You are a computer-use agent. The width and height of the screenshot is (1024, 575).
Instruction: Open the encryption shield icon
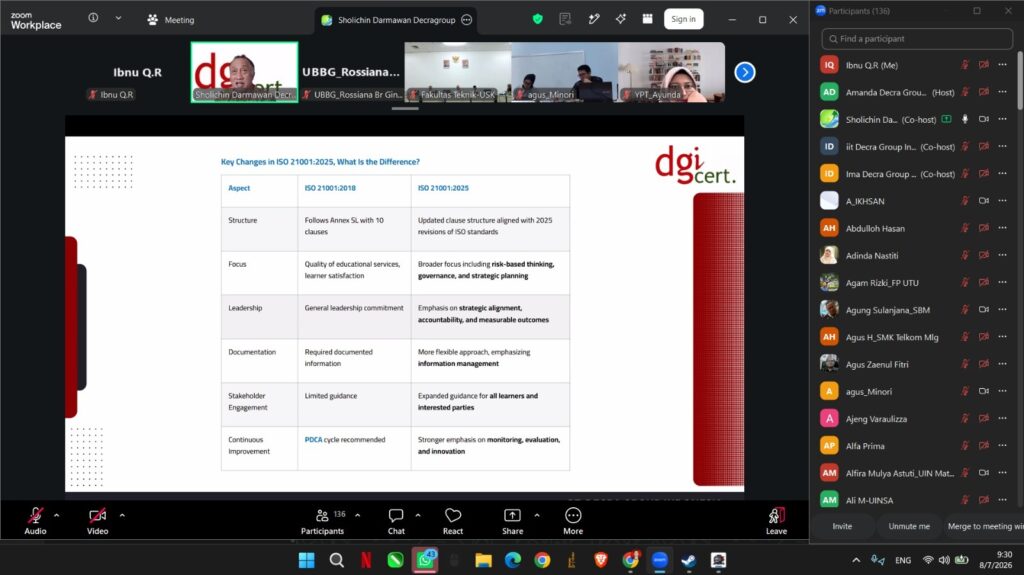pos(537,19)
